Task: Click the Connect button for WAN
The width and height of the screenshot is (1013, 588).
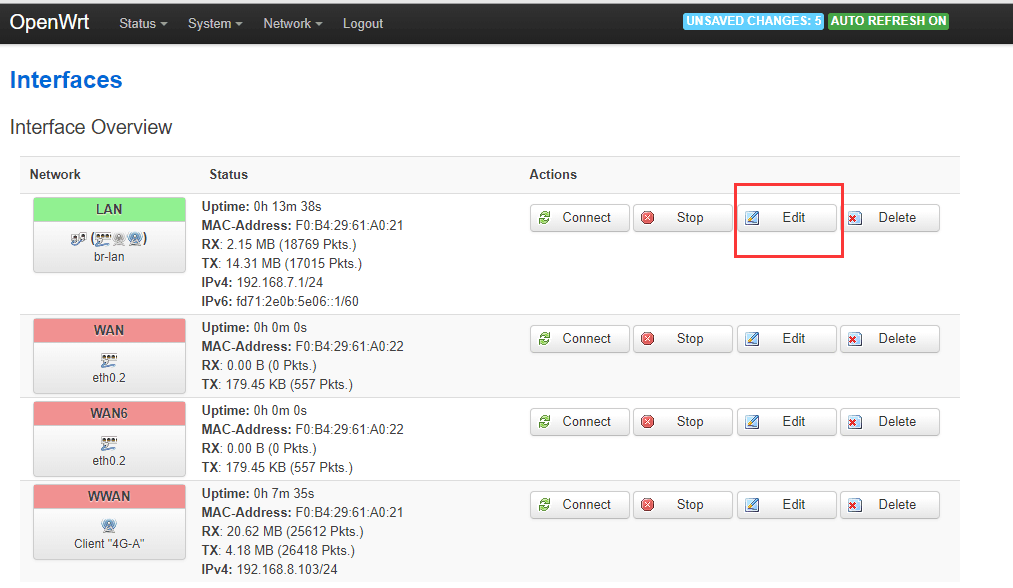Action: tap(580, 339)
